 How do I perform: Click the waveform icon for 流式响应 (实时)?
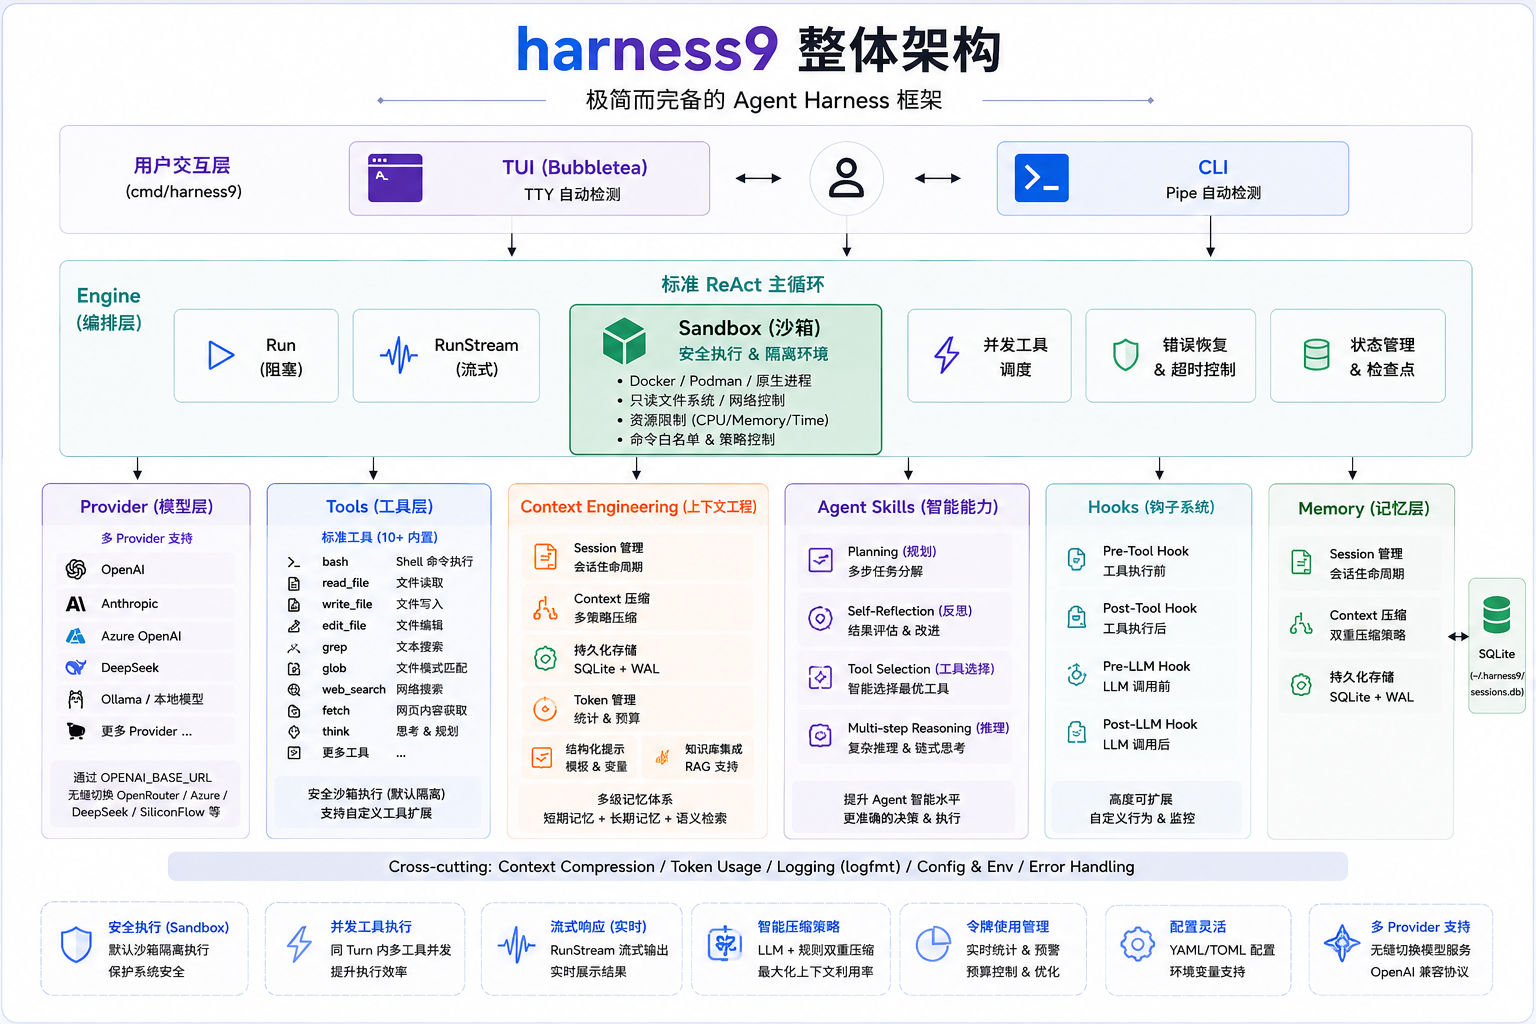coord(517,944)
